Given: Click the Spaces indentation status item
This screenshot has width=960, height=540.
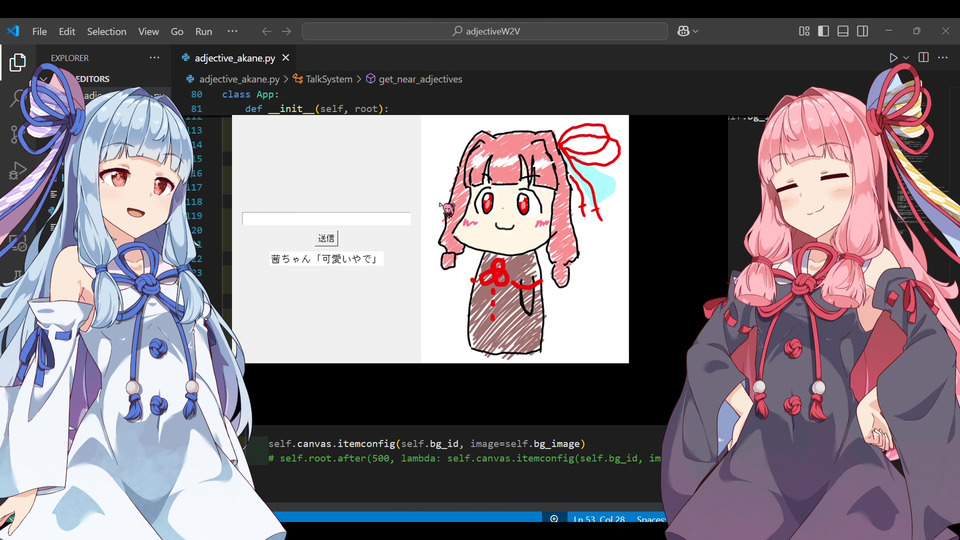Looking at the screenshot, I should (650, 519).
